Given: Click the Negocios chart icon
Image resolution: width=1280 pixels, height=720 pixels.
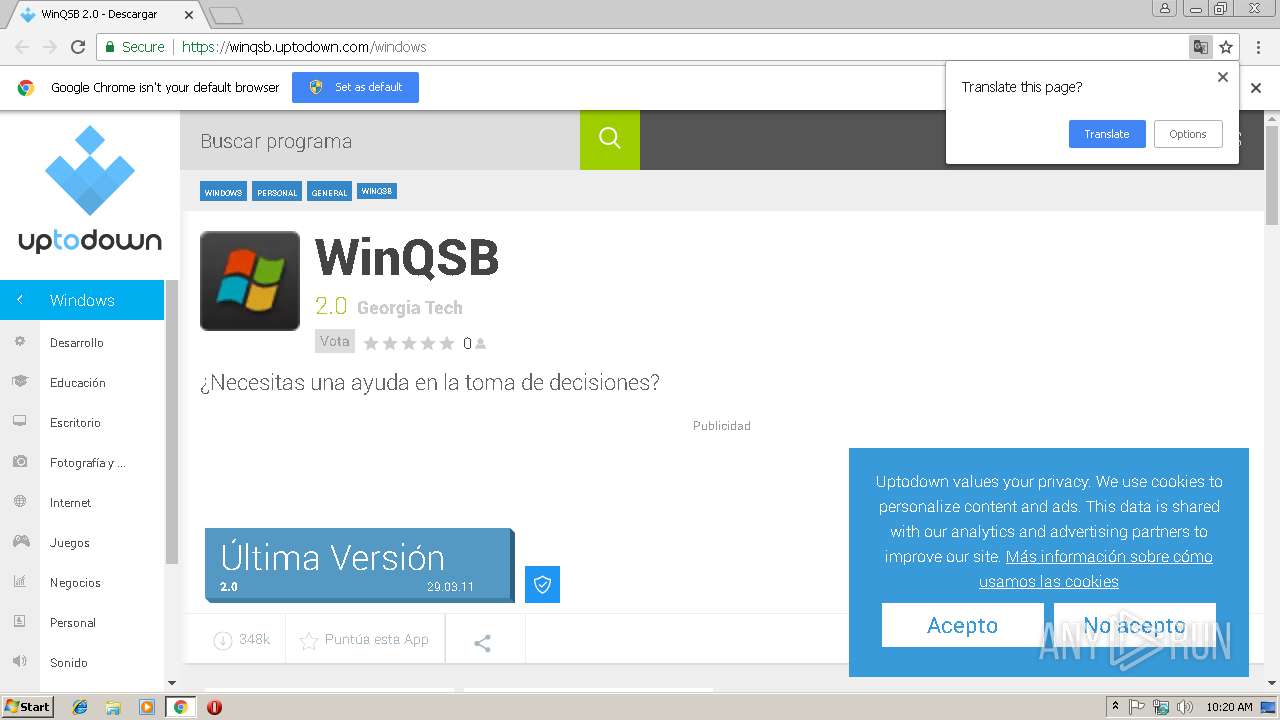Looking at the screenshot, I should 20,582.
